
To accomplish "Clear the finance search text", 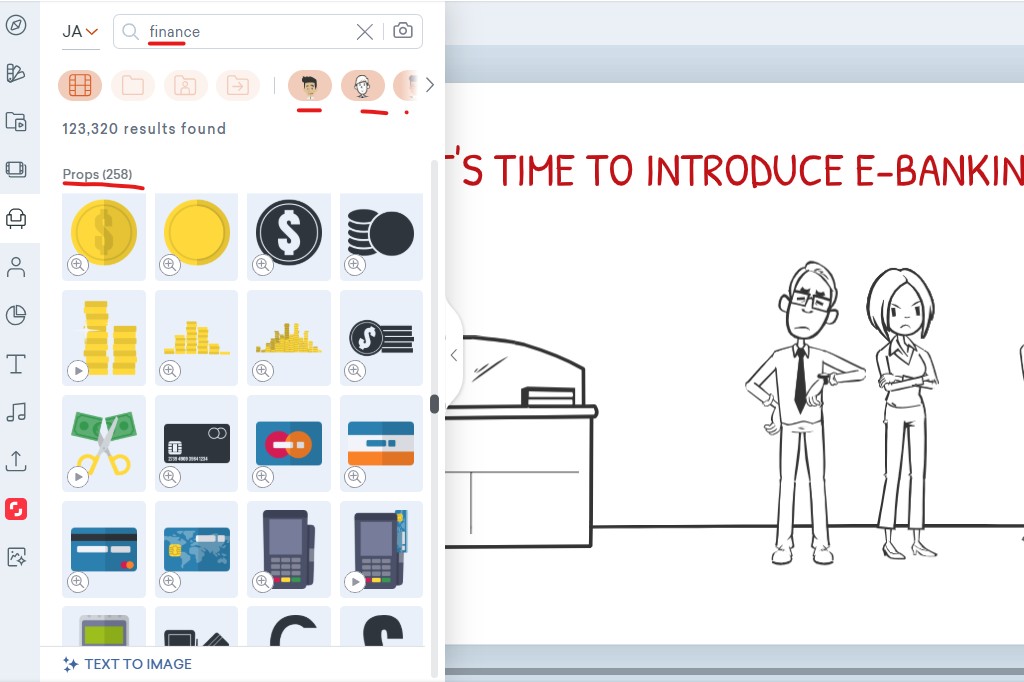I will click(365, 32).
